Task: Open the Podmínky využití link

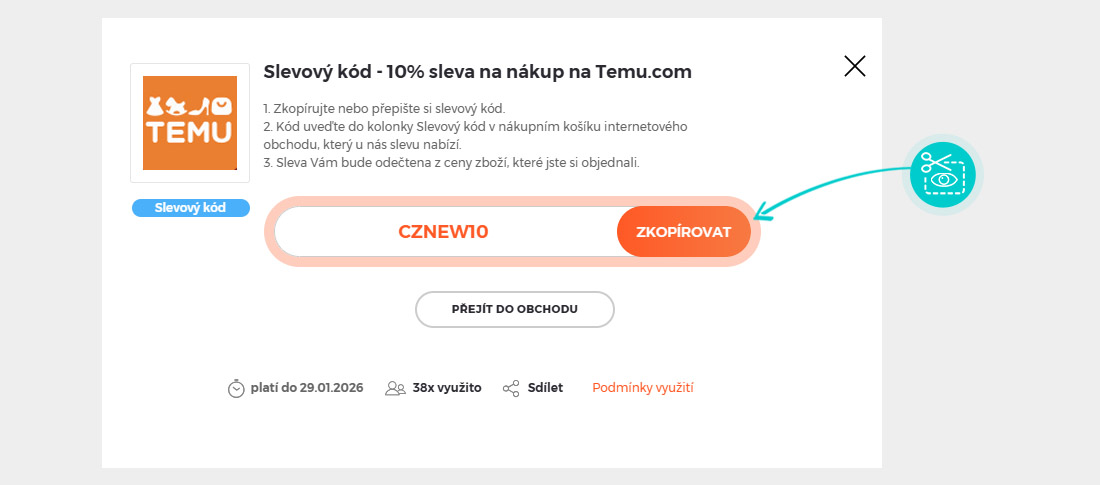Action: coord(643,387)
